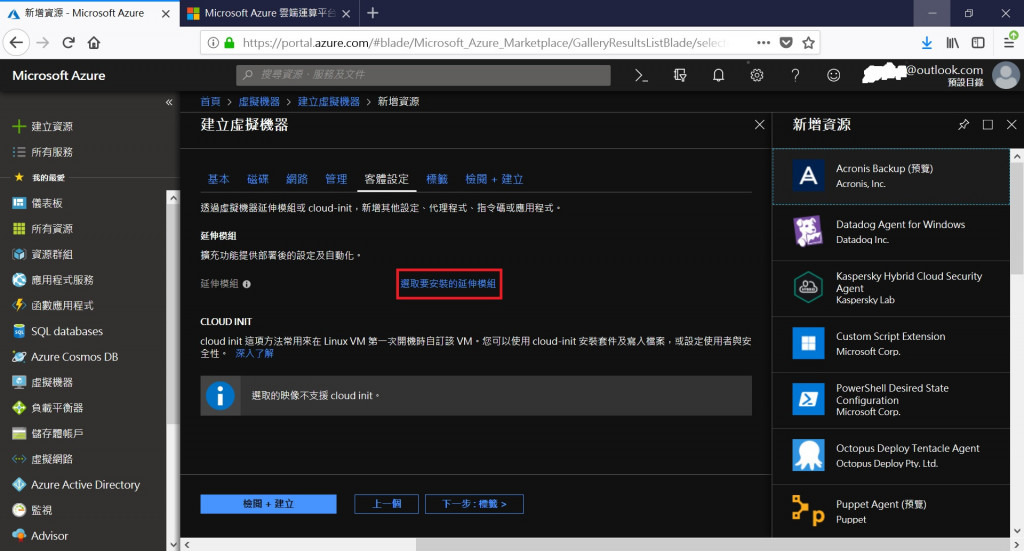
Task: Select Octopus Deploy Tentacle Agent
Action: pyautogui.click(x=891, y=456)
